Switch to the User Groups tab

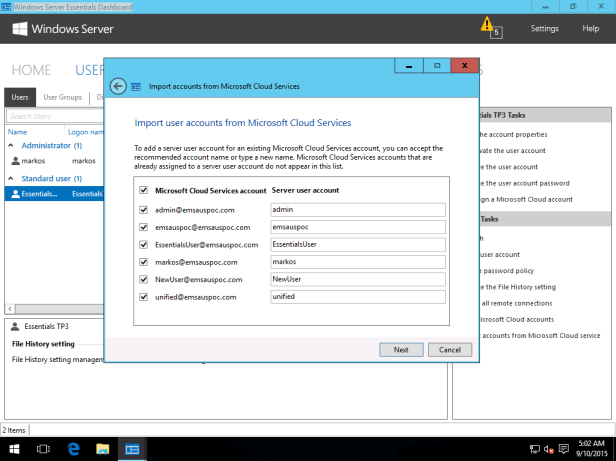62,98
